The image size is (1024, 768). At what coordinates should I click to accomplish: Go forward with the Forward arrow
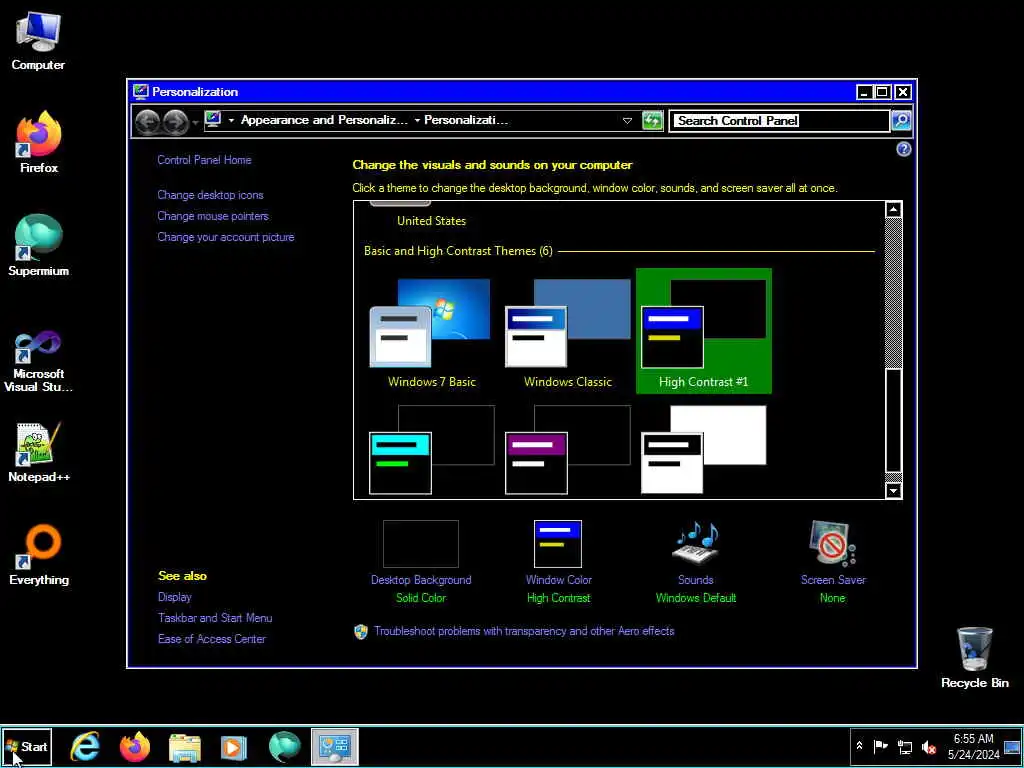click(175, 121)
